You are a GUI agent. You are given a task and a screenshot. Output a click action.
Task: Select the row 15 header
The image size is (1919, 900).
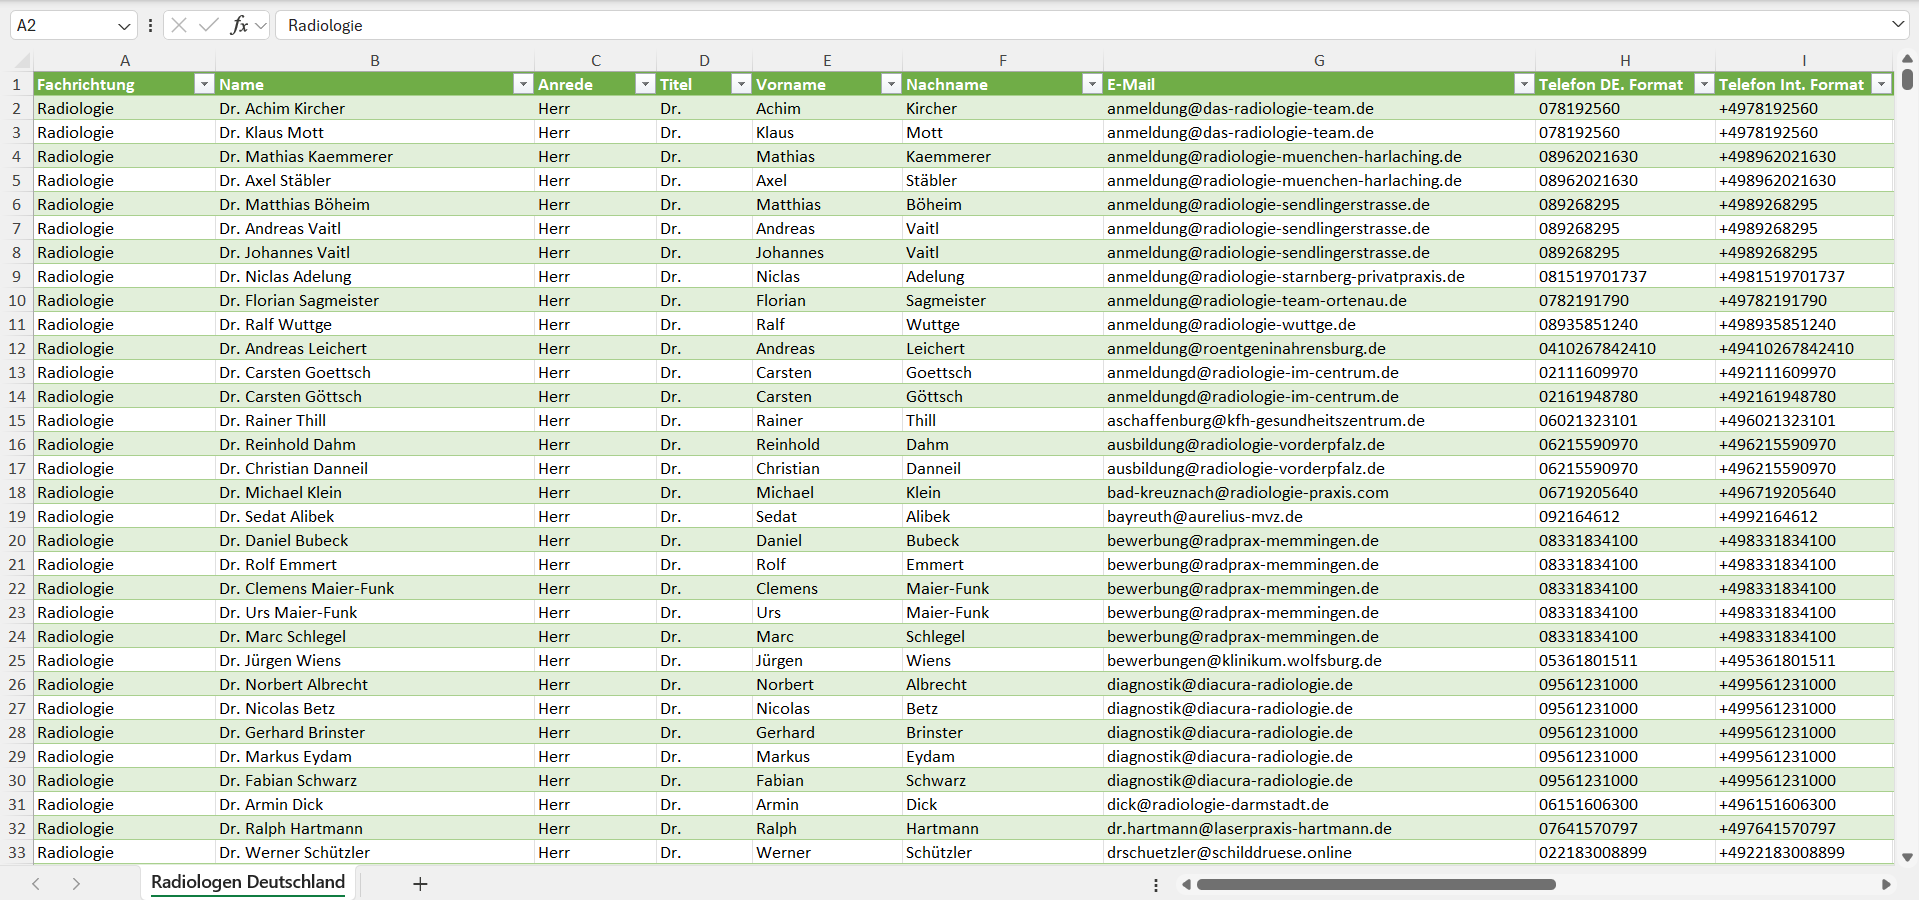17,420
